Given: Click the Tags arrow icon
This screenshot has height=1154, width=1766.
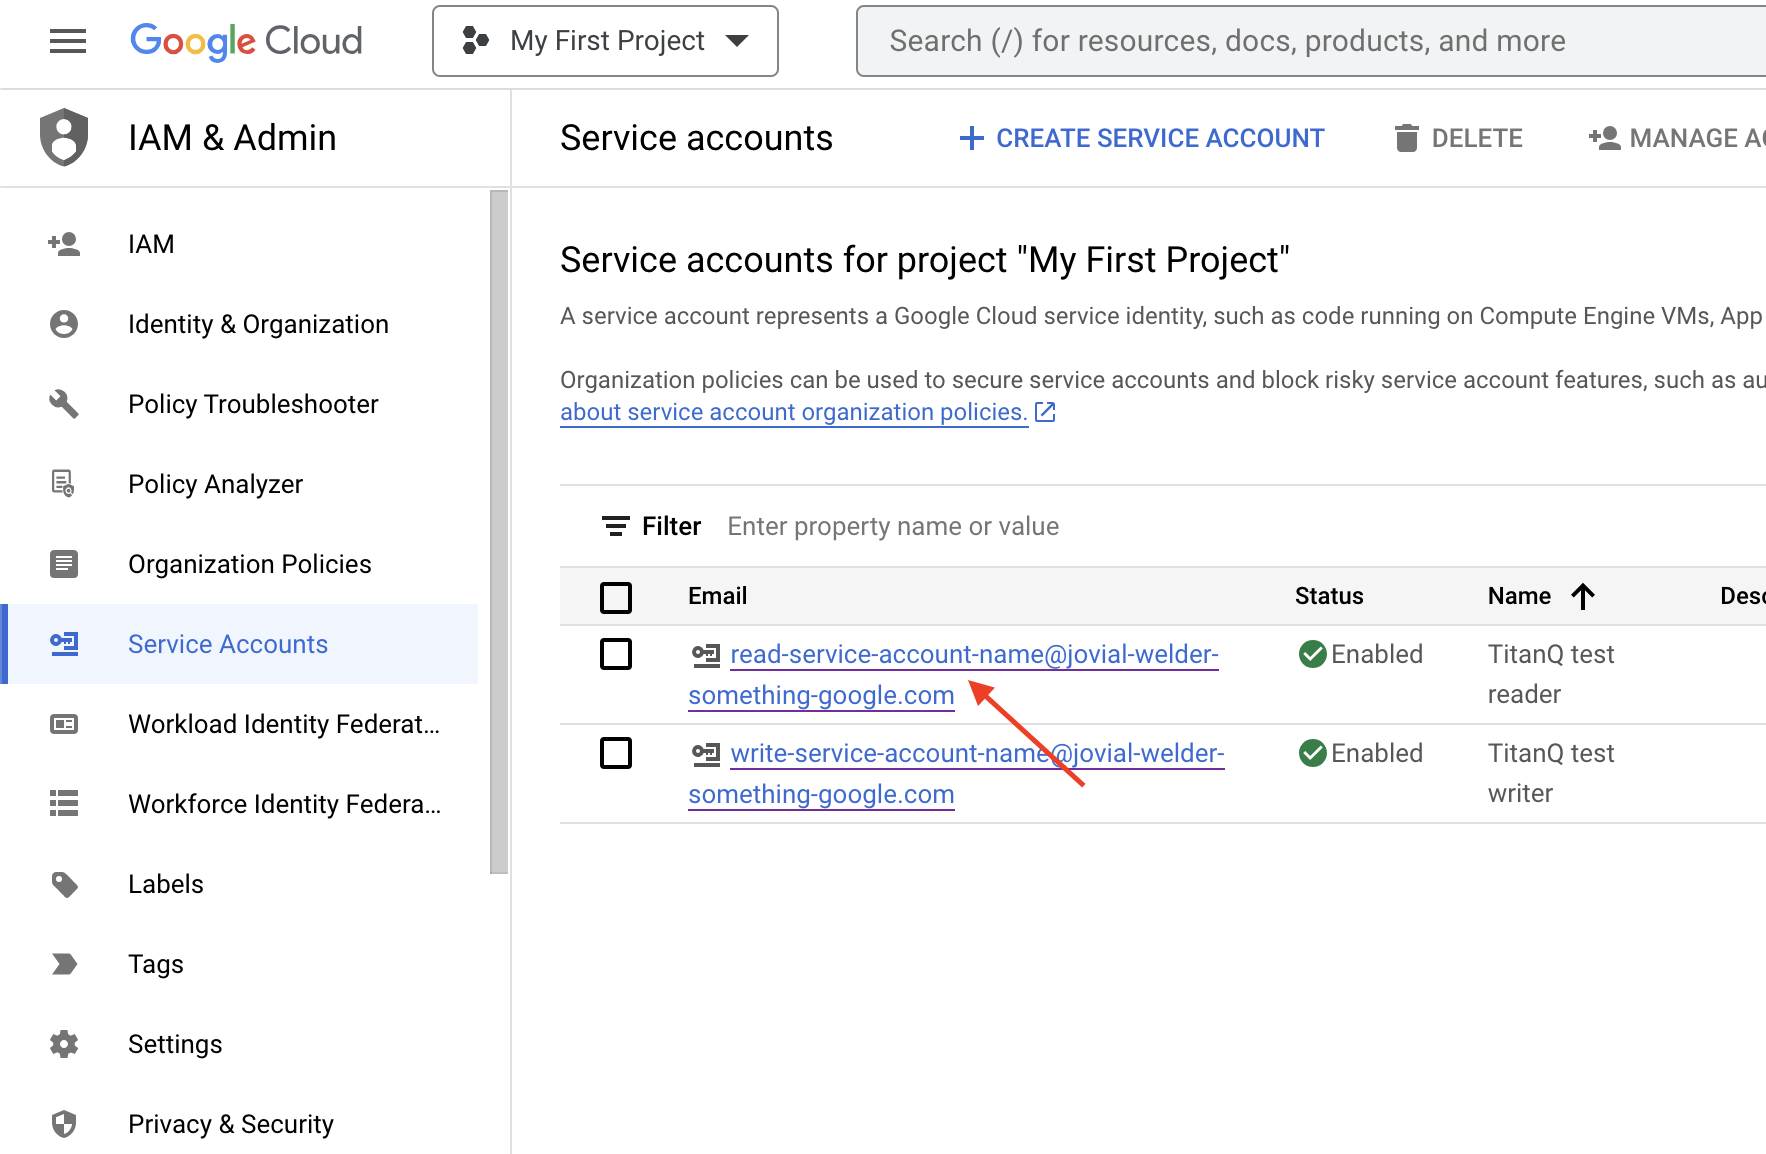Looking at the screenshot, I should (x=64, y=964).
